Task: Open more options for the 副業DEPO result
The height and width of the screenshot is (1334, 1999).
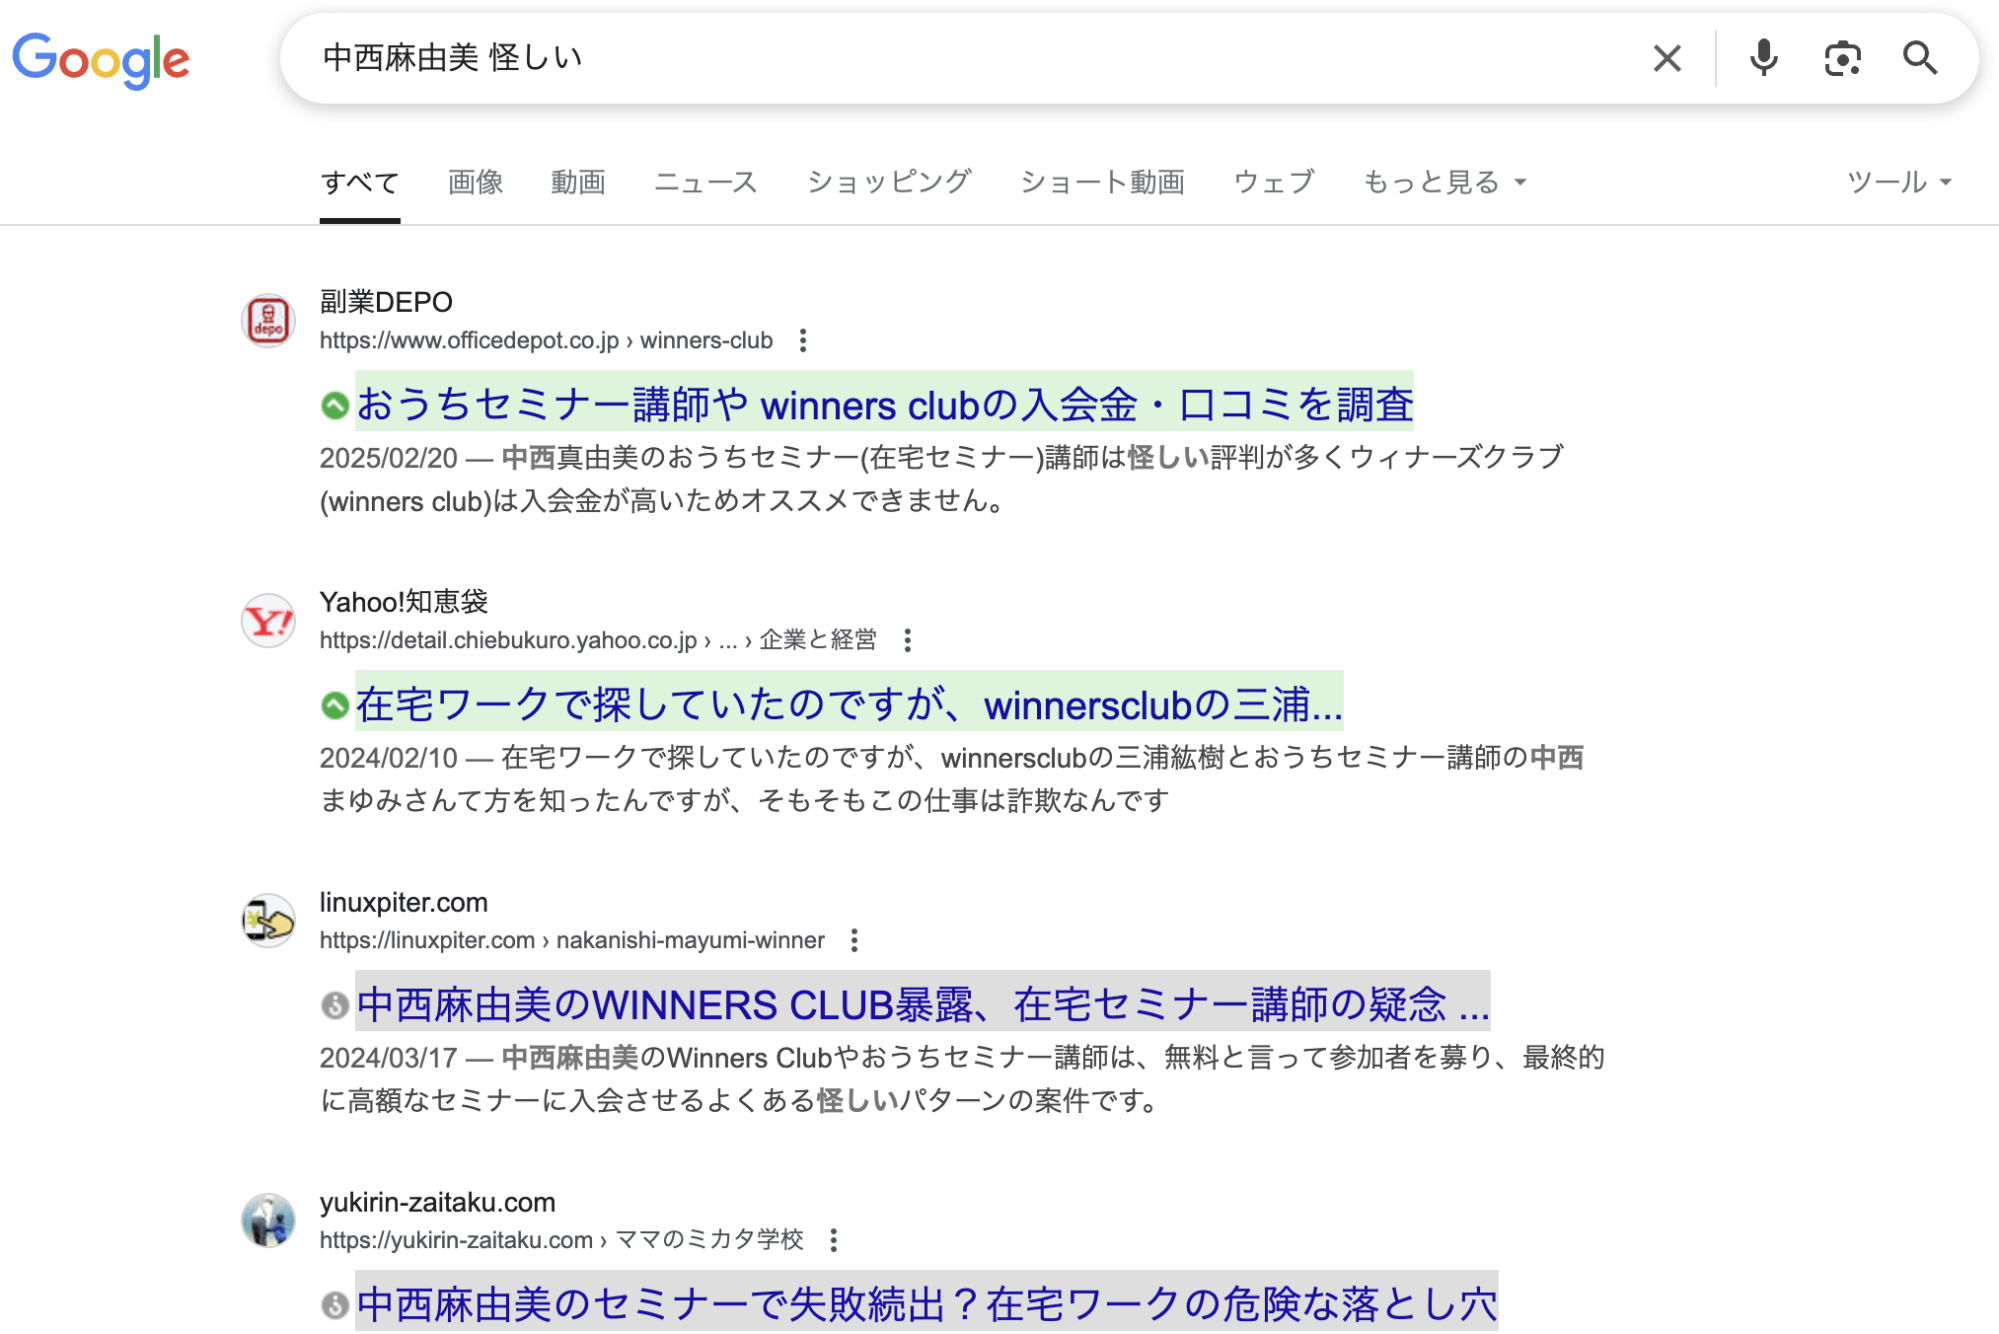Action: (x=803, y=341)
